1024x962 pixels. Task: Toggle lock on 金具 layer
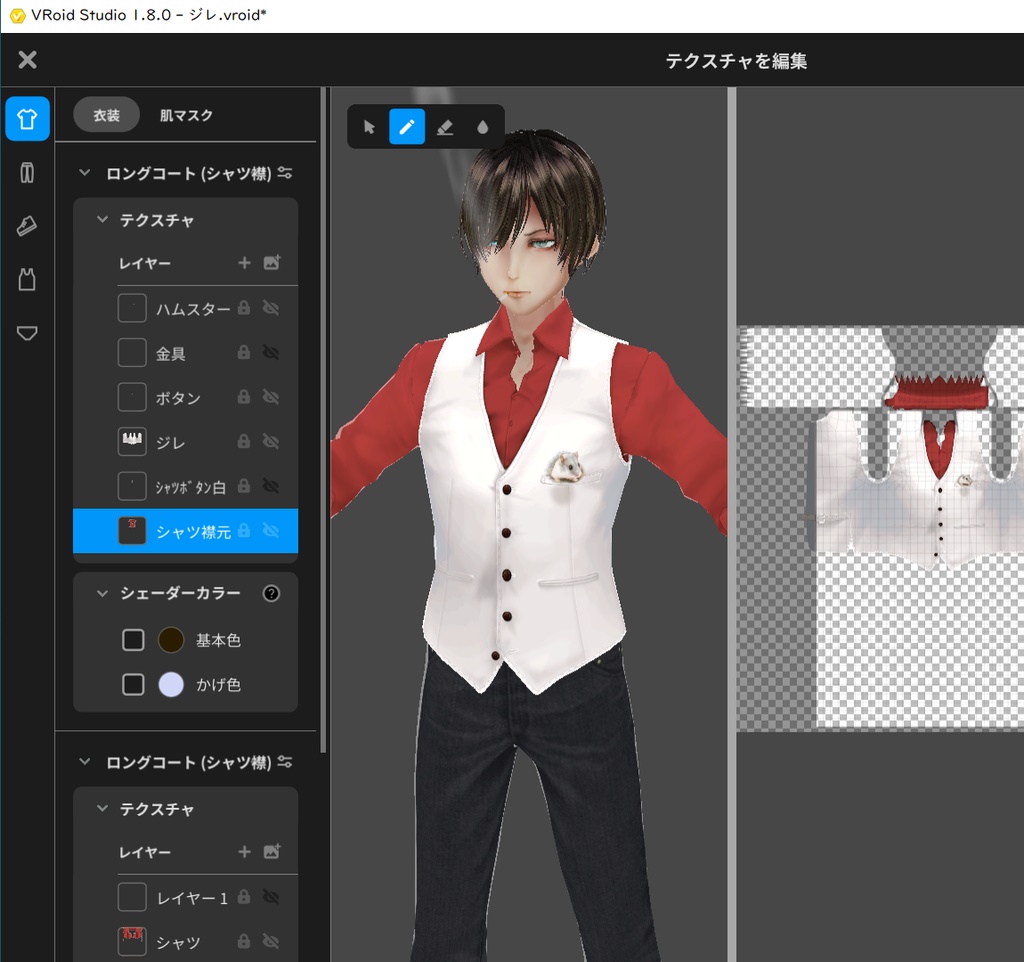(x=244, y=353)
